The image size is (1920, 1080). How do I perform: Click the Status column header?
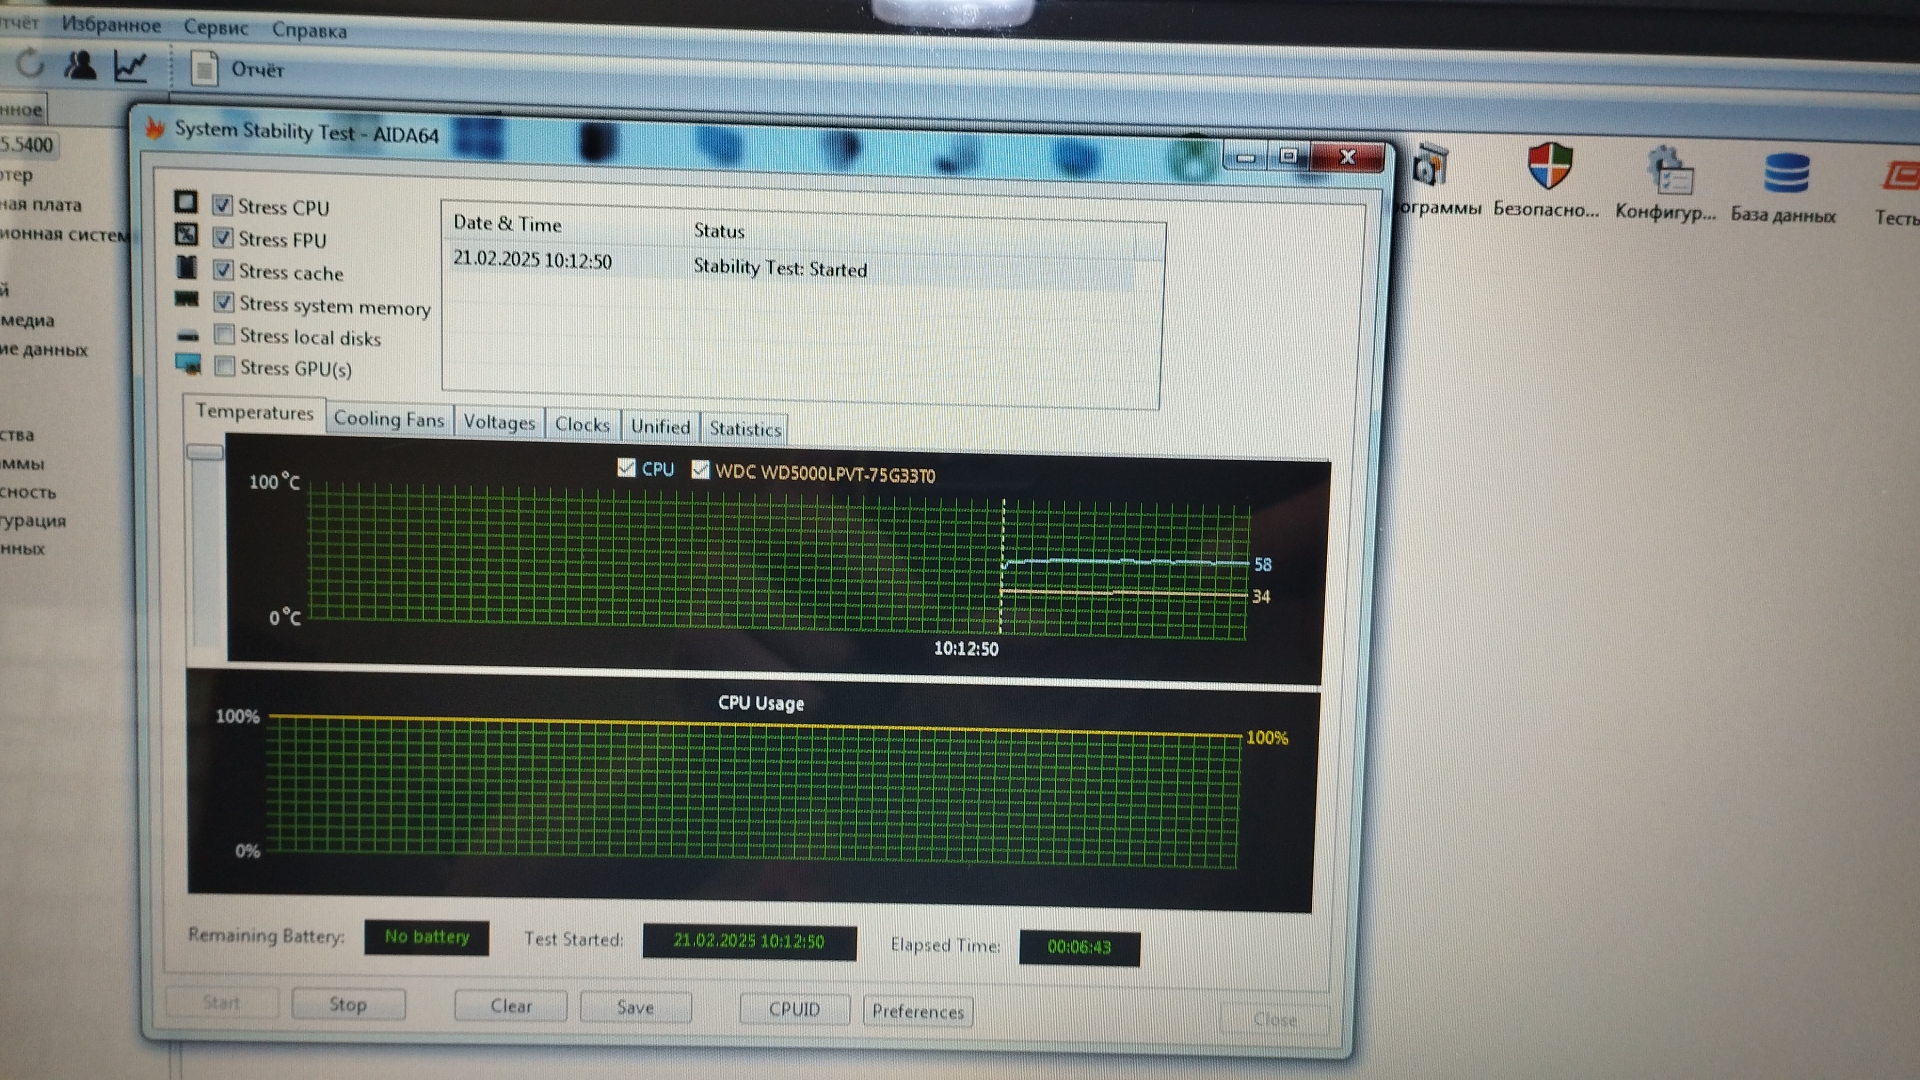tap(719, 230)
